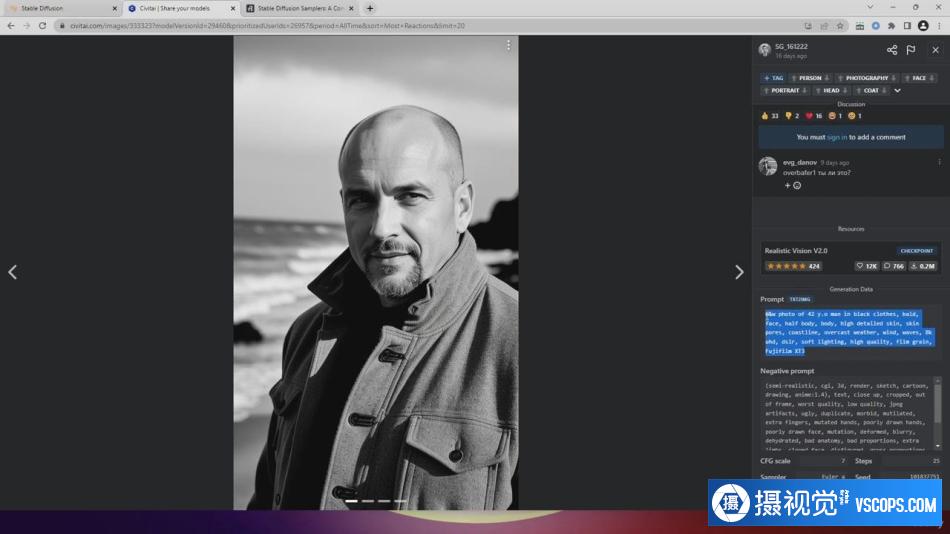Viewport: 950px width, 534px height.
Task: Switch to the Stable Diffusion tab
Action: click(61, 8)
